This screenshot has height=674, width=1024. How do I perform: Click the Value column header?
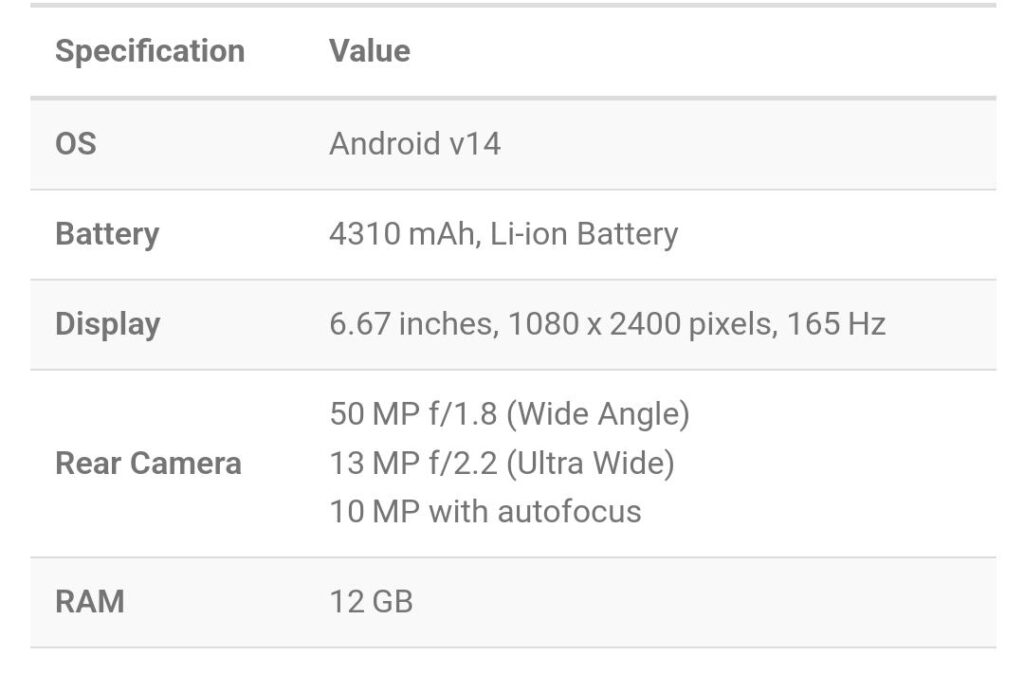(370, 51)
